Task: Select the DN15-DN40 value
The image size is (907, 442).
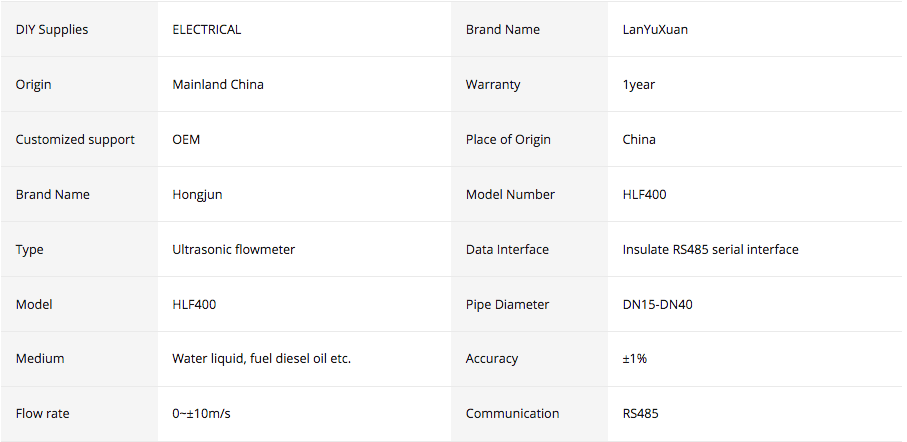Action: (657, 305)
